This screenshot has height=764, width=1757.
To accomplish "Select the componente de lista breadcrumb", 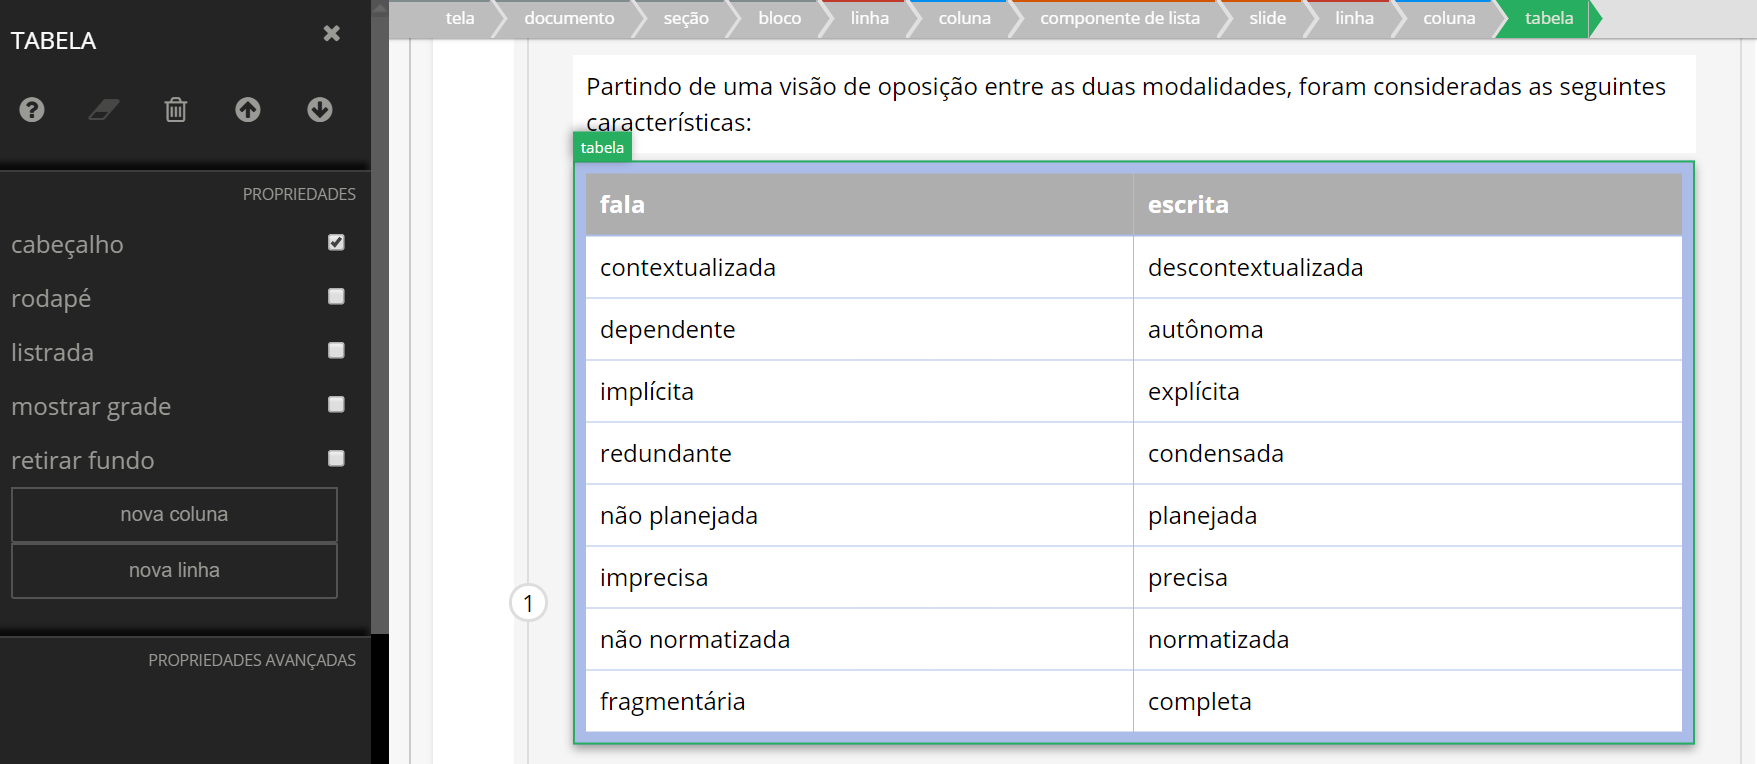I will click(1119, 18).
